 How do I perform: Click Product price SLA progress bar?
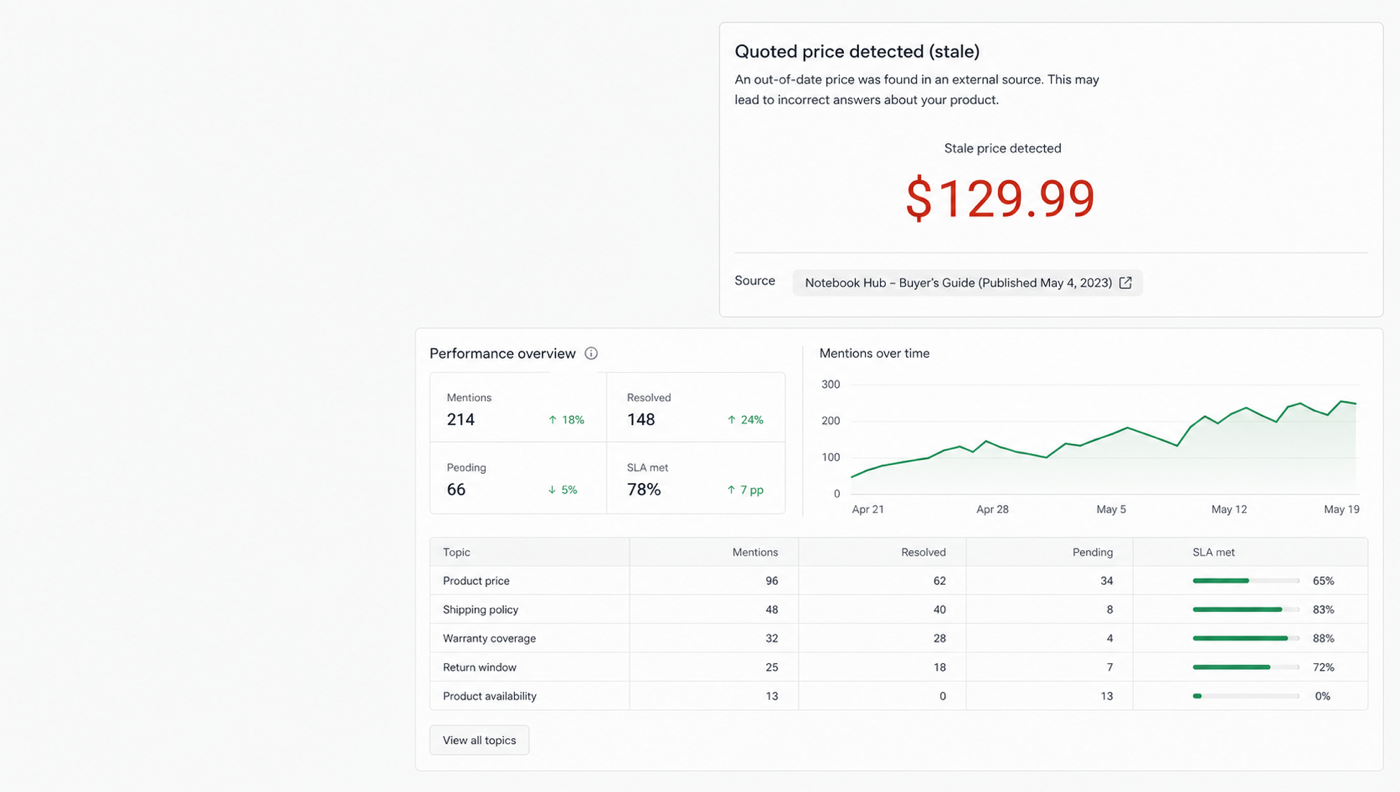click(1246, 581)
